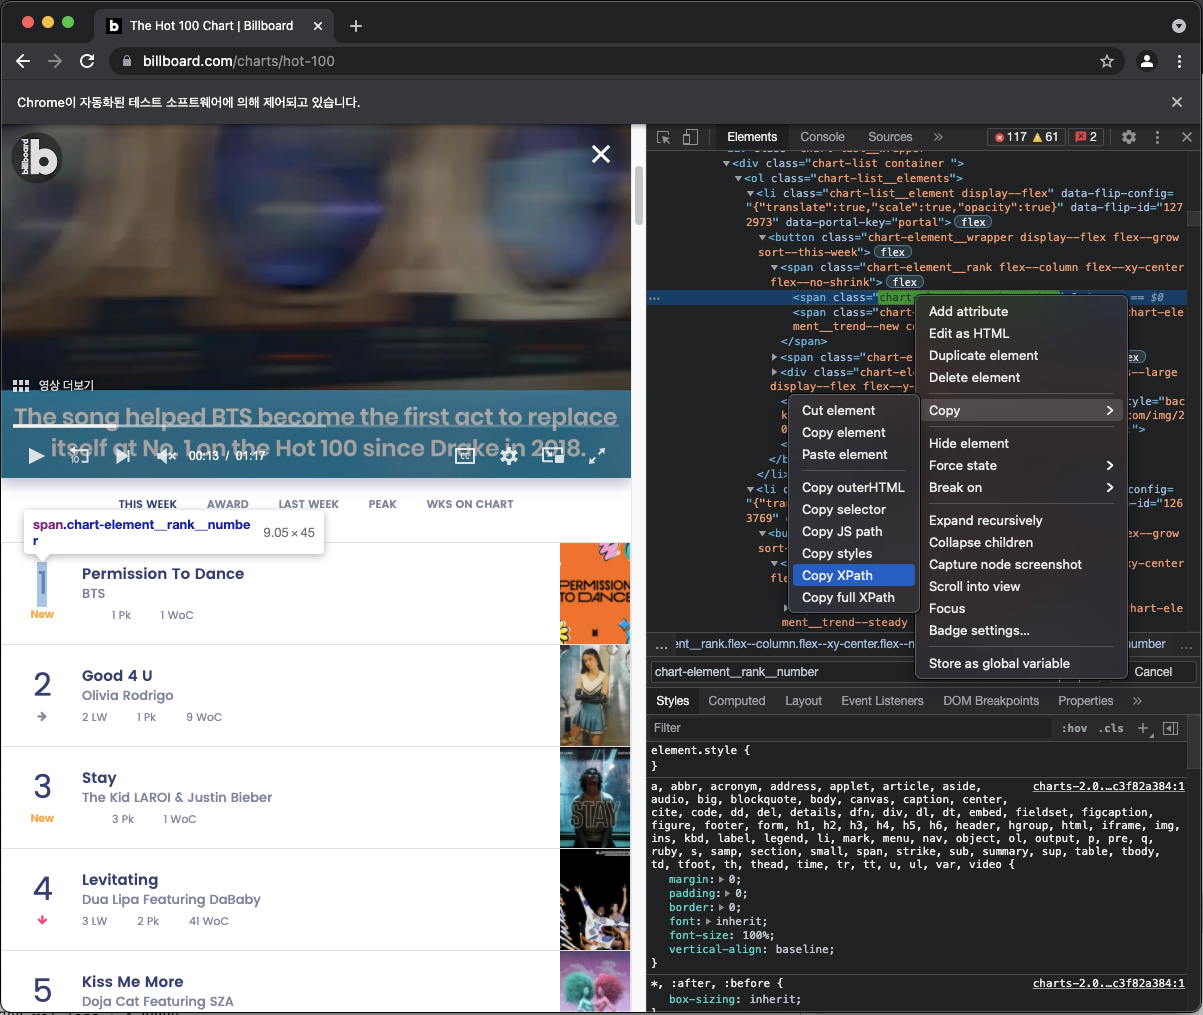This screenshot has width=1203, height=1015.
Task: Switch to the Sources tab
Action: 890,137
